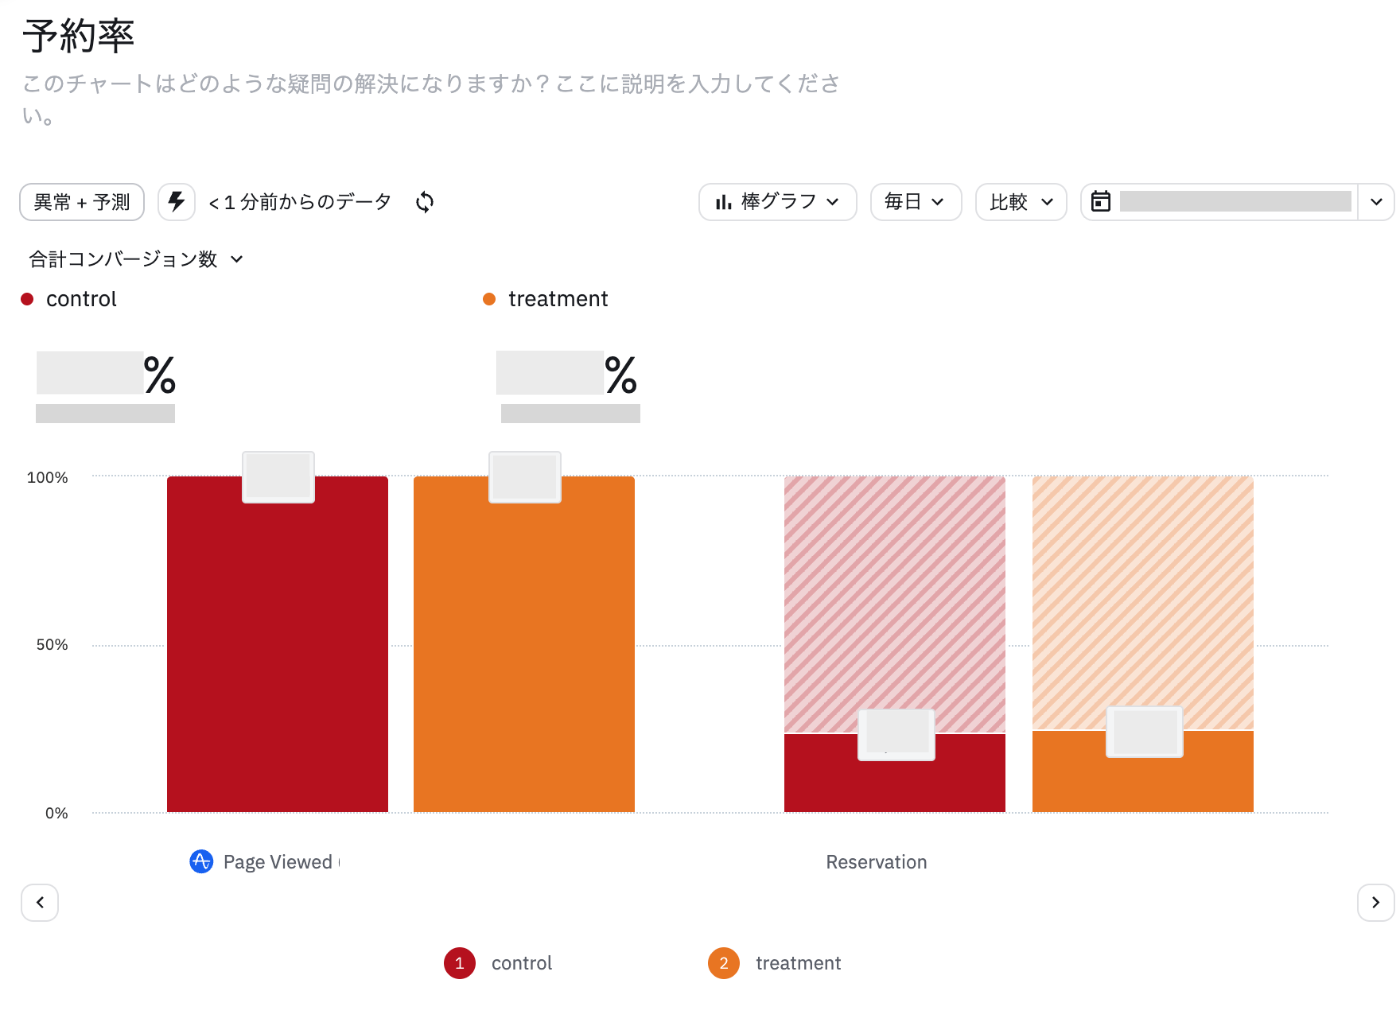Select the Page Viewed step label
Image resolution: width=1400 pixels, height=1026 pixels.
coord(277,862)
